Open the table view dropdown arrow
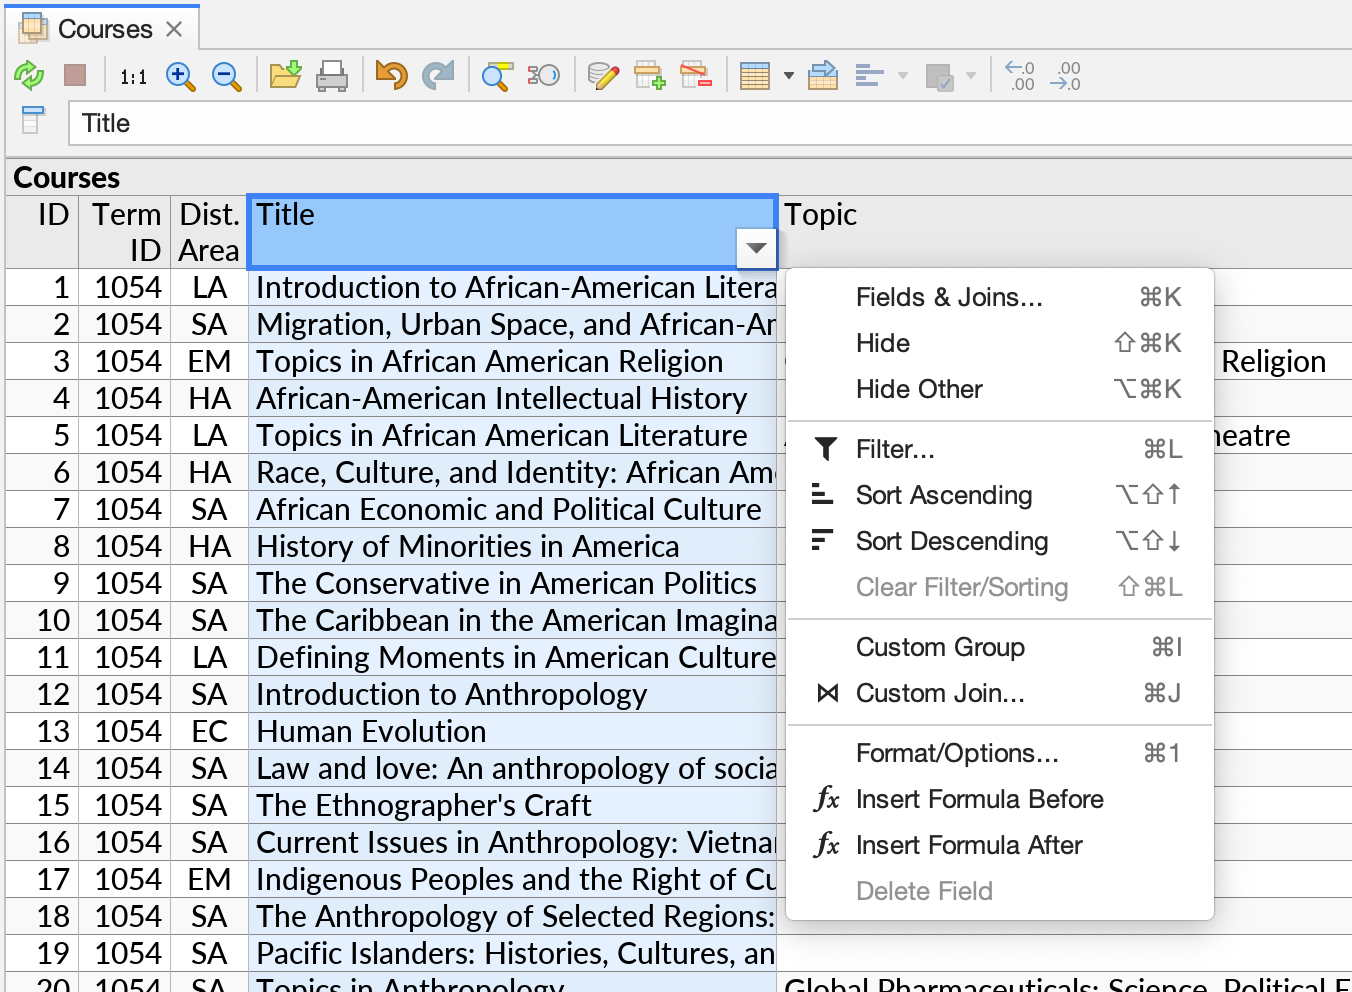Image resolution: width=1352 pixels, height=992 pixels. point(789,76)
